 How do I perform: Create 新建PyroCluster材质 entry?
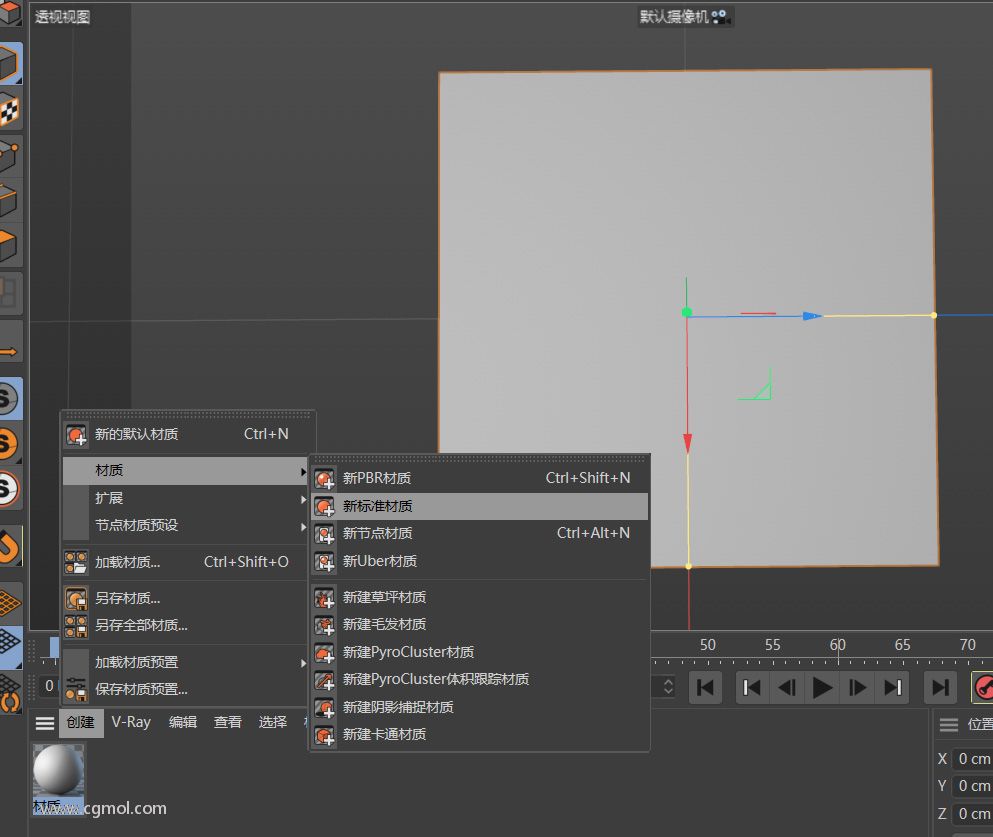(479, 652)
